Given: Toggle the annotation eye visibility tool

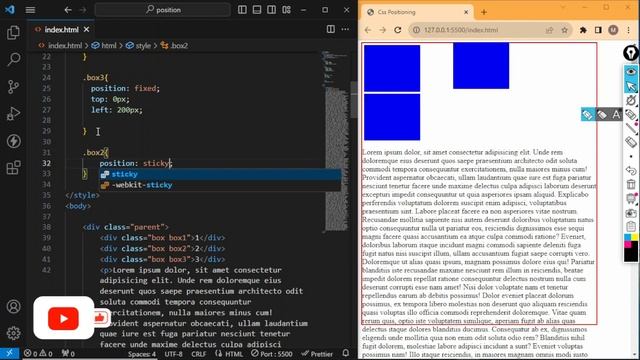Looking at the screenshot, I should (x=631, y=72).
